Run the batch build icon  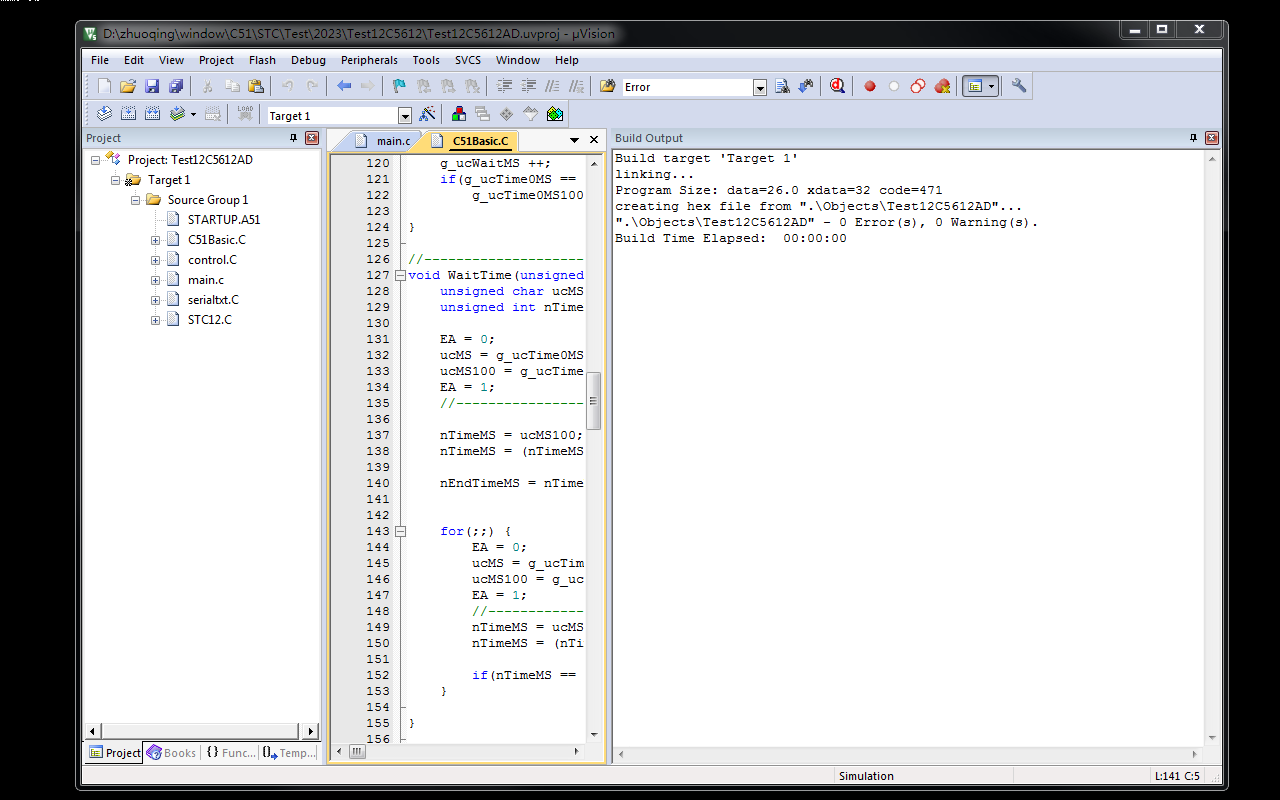pyautogui.click(x=177, y=114)
